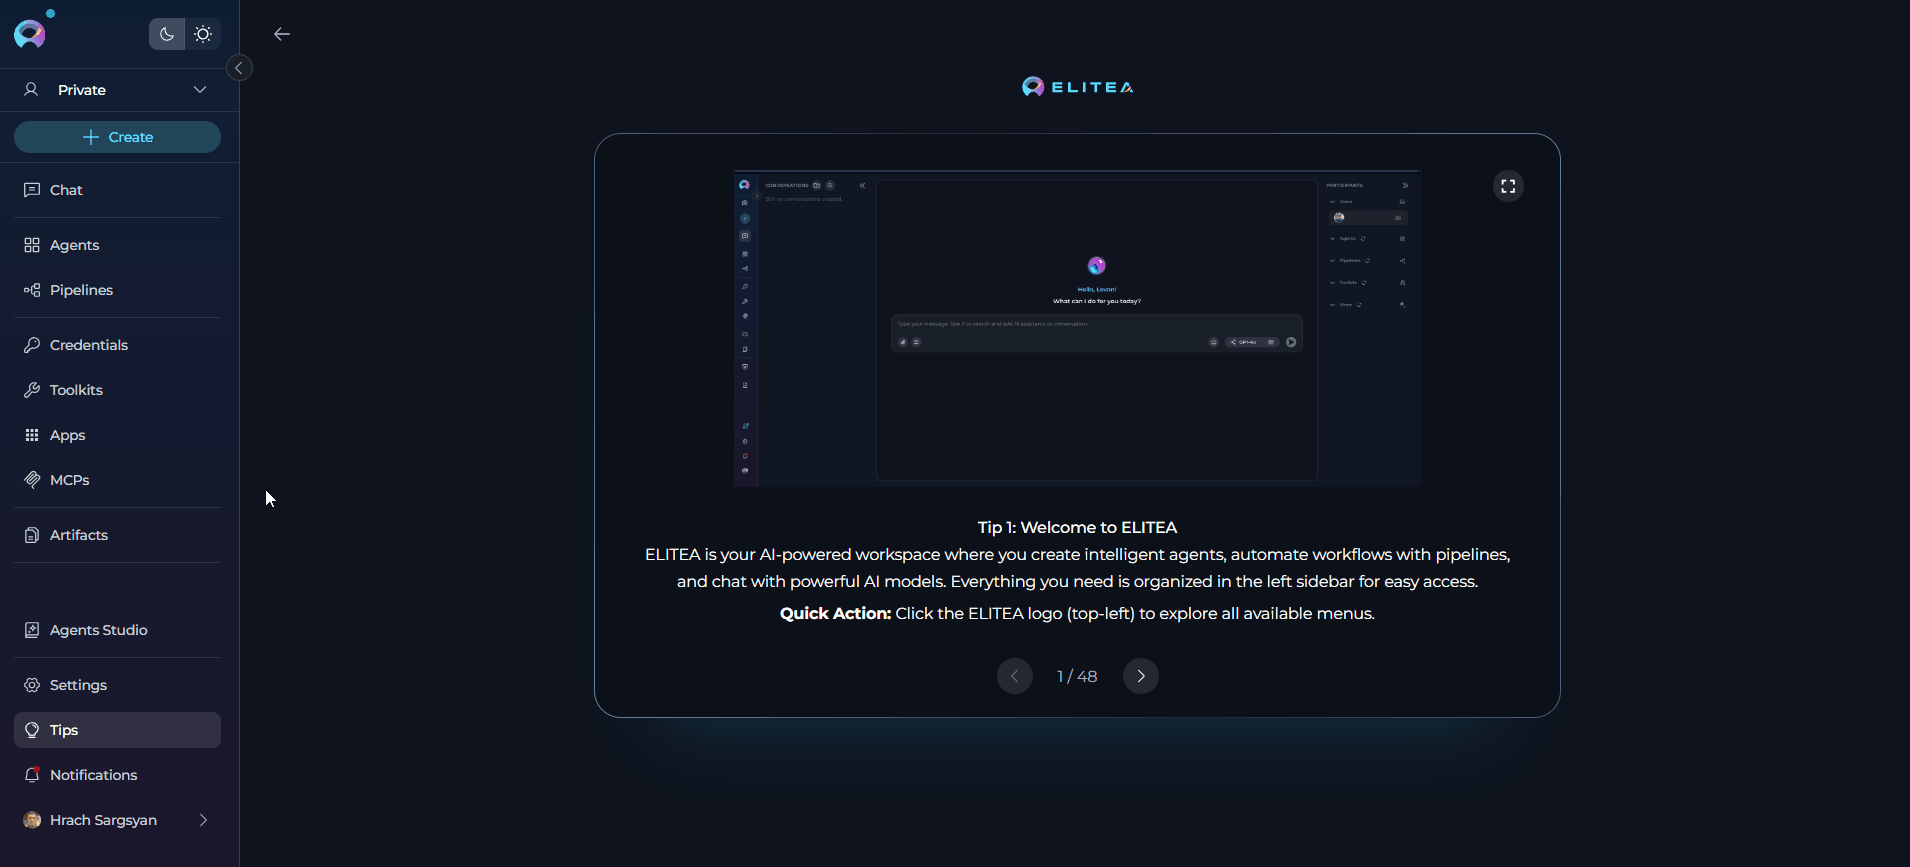Click the ELITEA logo in the sidebar

click(x=30, y=34)
